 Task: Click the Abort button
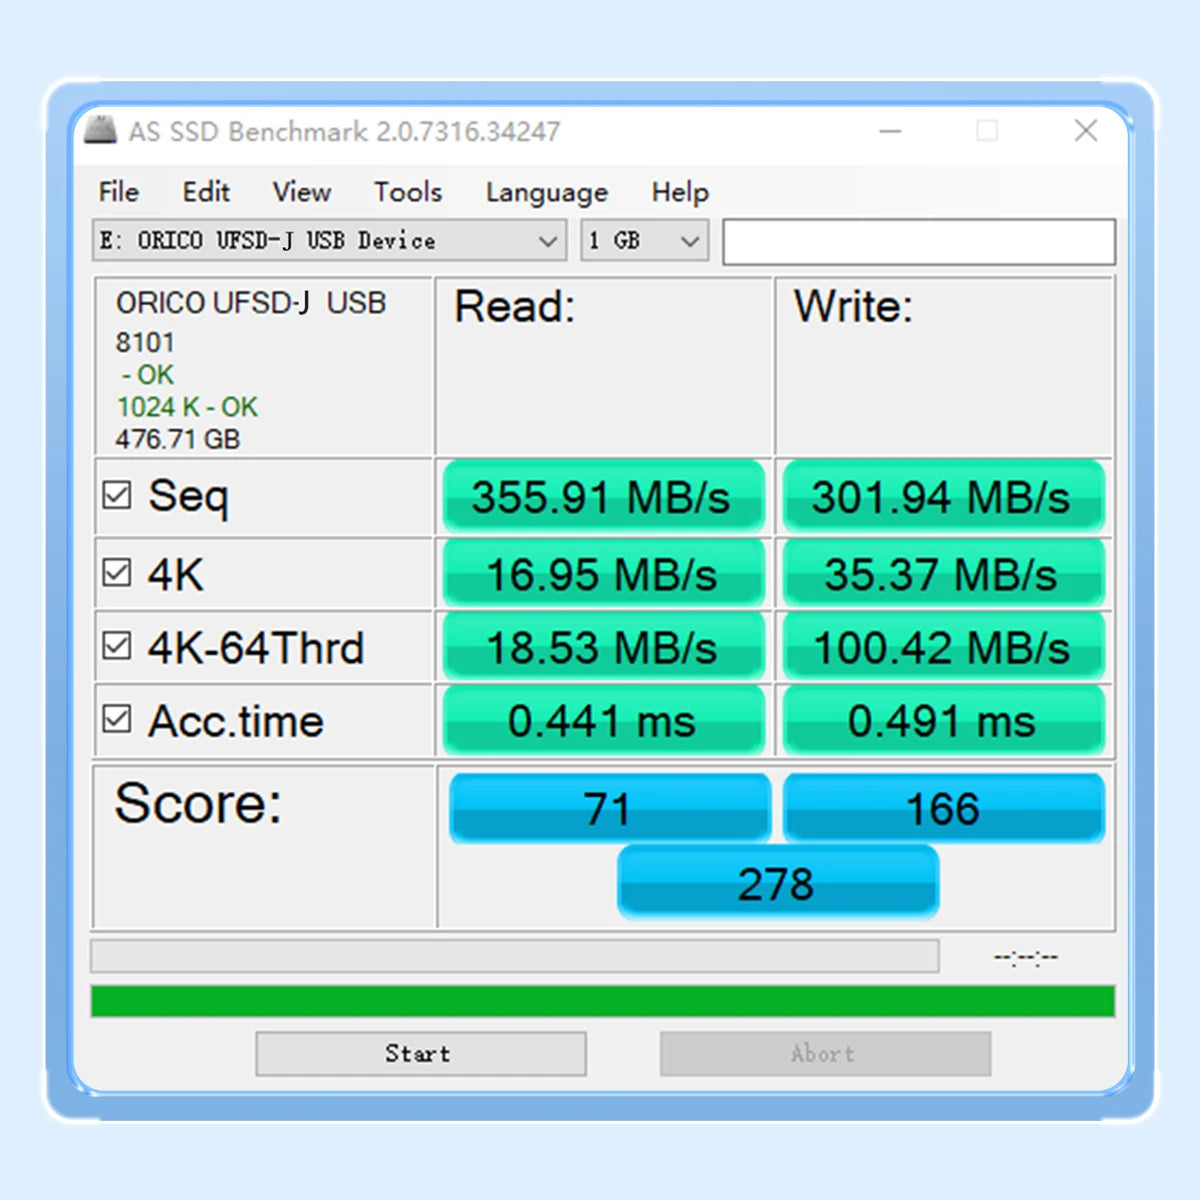click(824, 1054)
